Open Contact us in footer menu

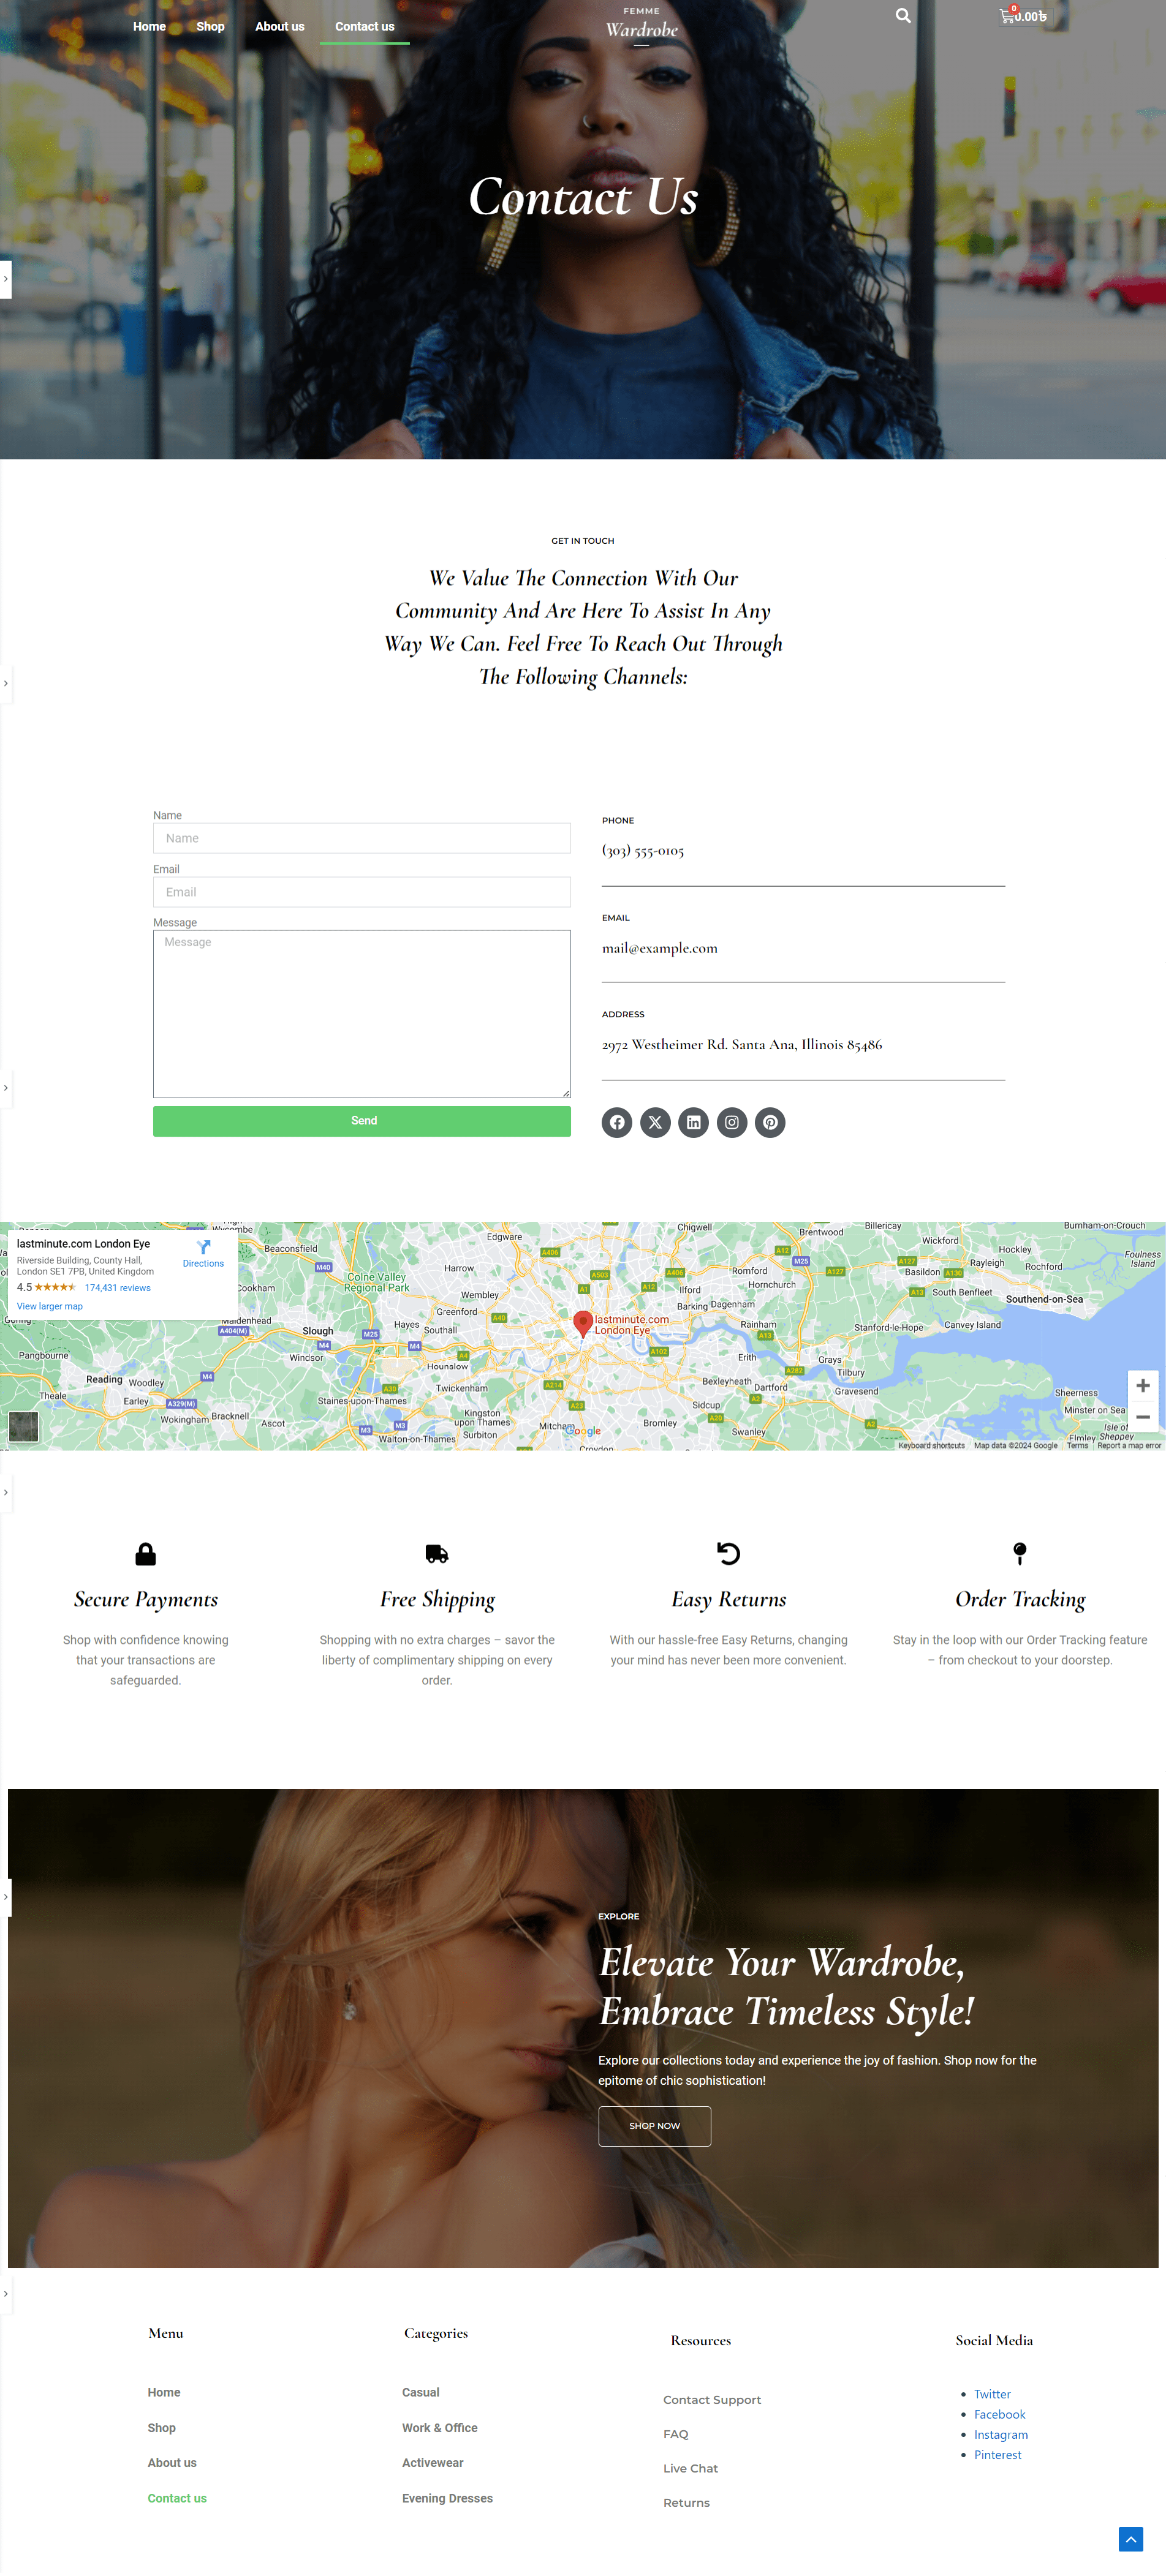click(177, 2498)
